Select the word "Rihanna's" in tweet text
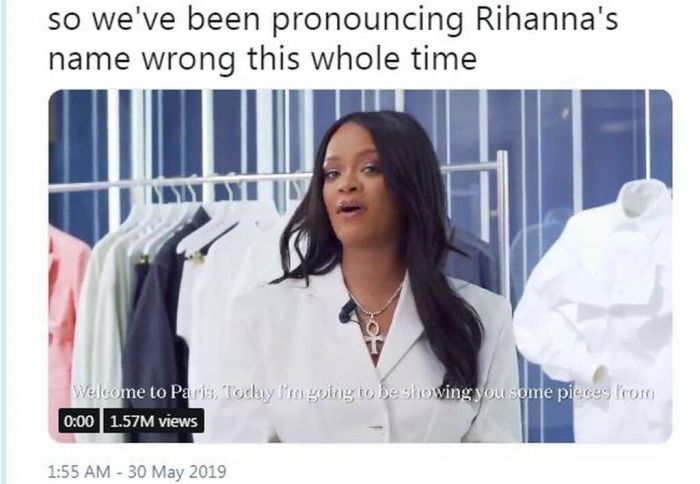The image size is (700, 484). click(x=546, y=20)
